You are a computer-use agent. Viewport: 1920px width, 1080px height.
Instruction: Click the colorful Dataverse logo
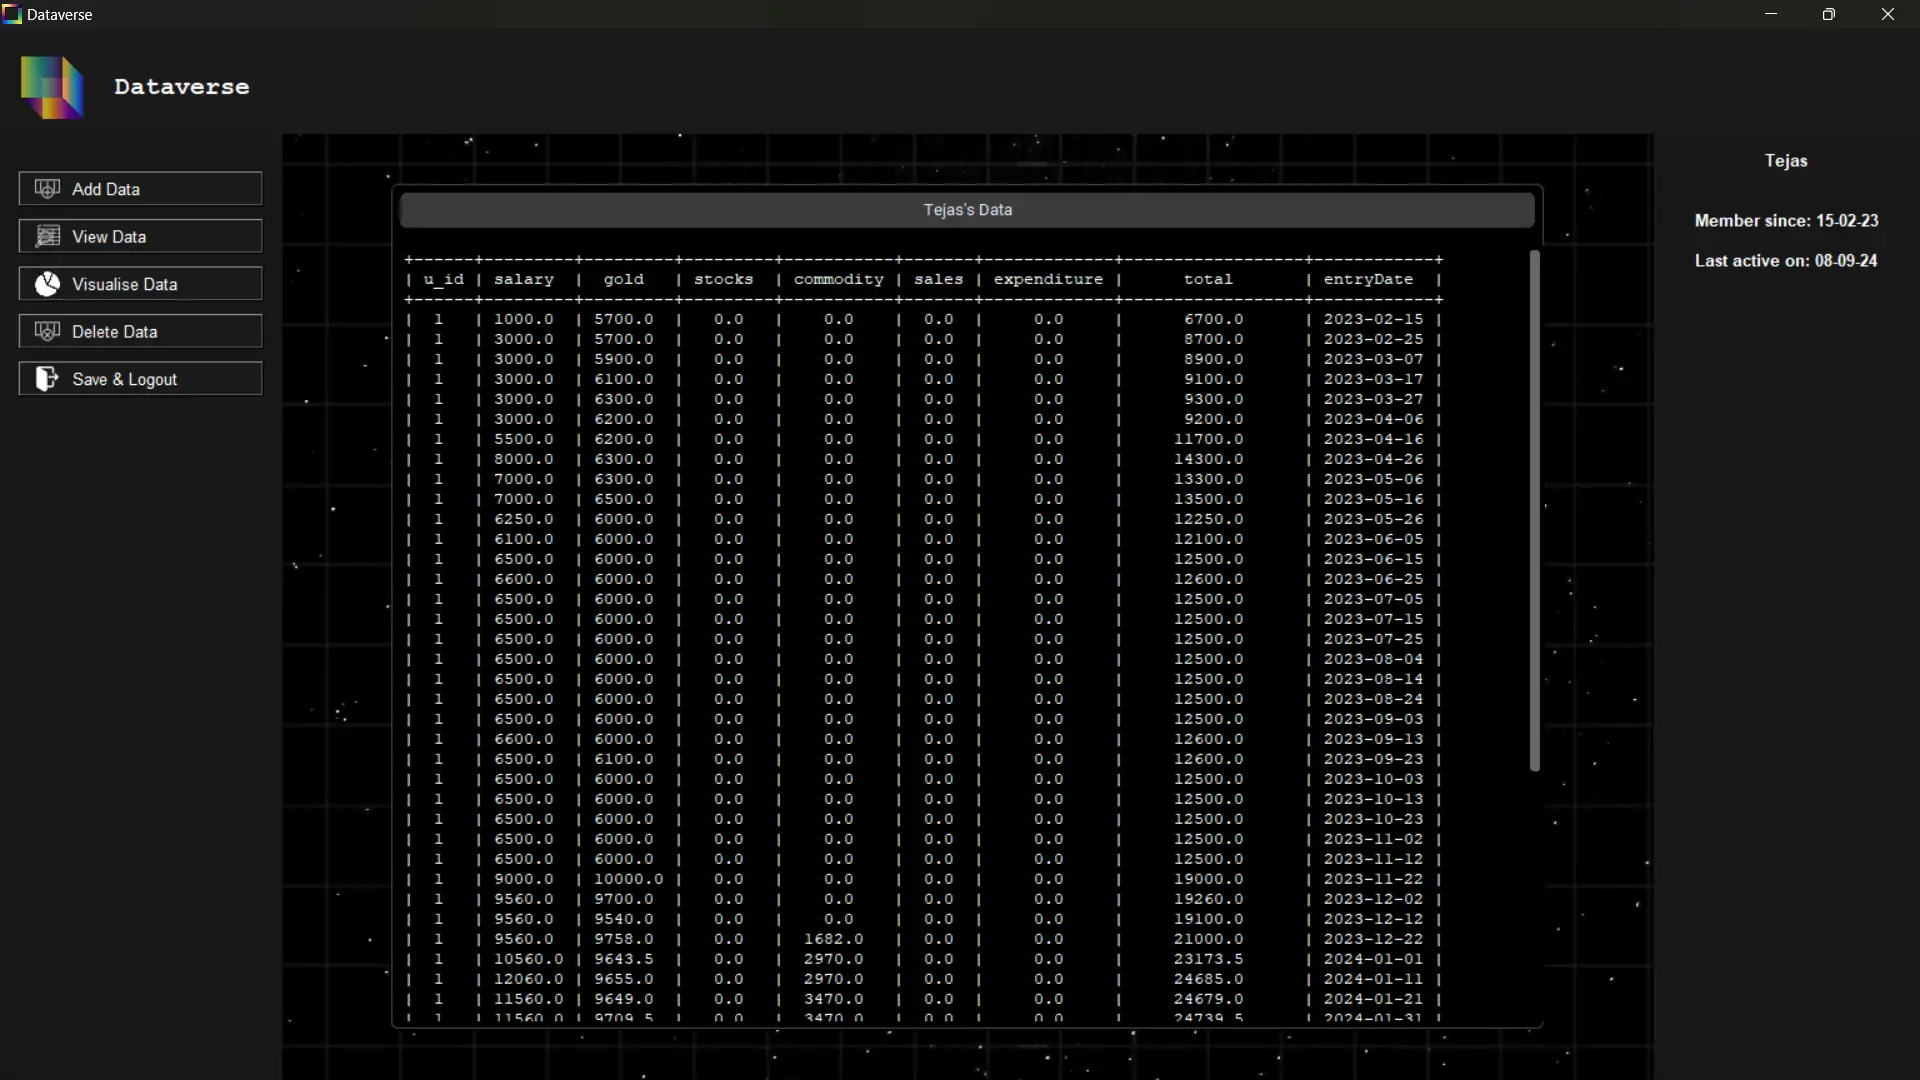[52, 88]
